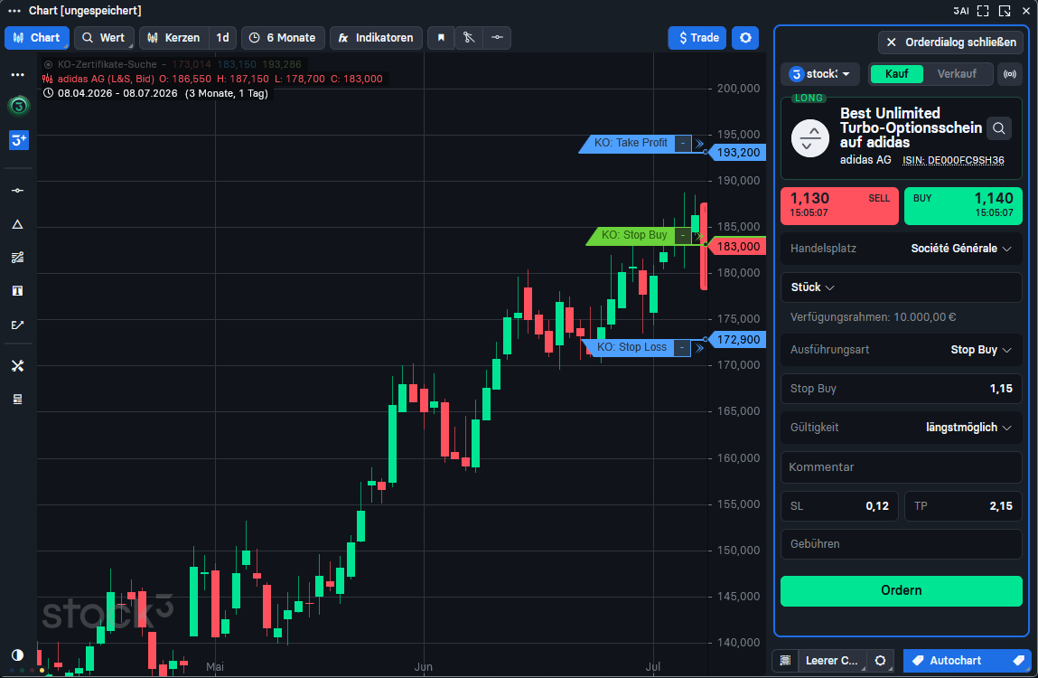Click the green BUY 1,140 price button

963,205
